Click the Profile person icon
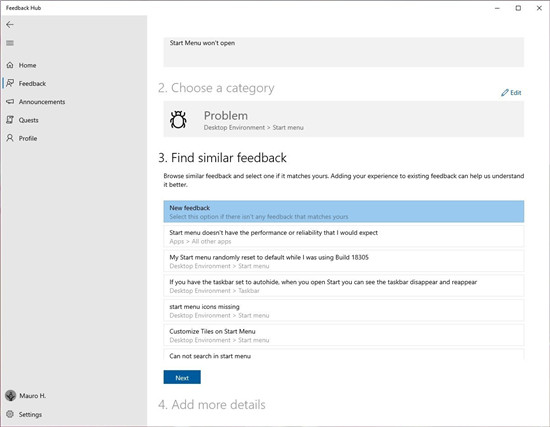 click(x=10, y=138)
